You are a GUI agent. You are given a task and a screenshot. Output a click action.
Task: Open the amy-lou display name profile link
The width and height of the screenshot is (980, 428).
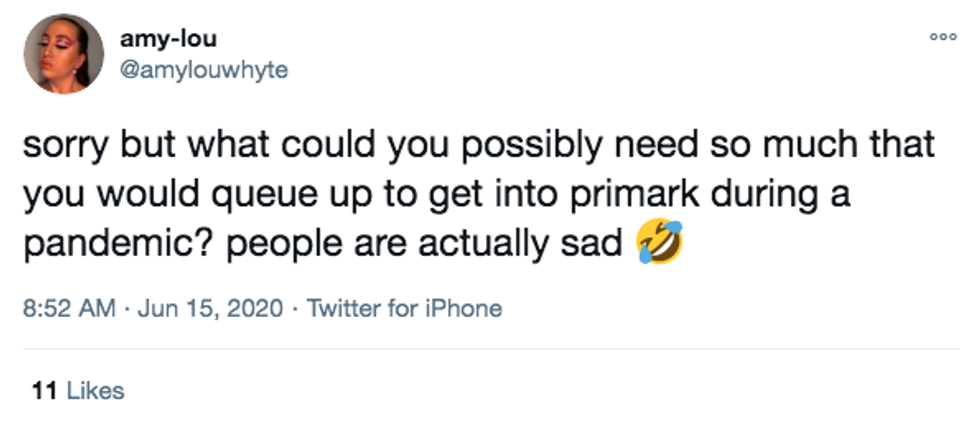(168, 40)
